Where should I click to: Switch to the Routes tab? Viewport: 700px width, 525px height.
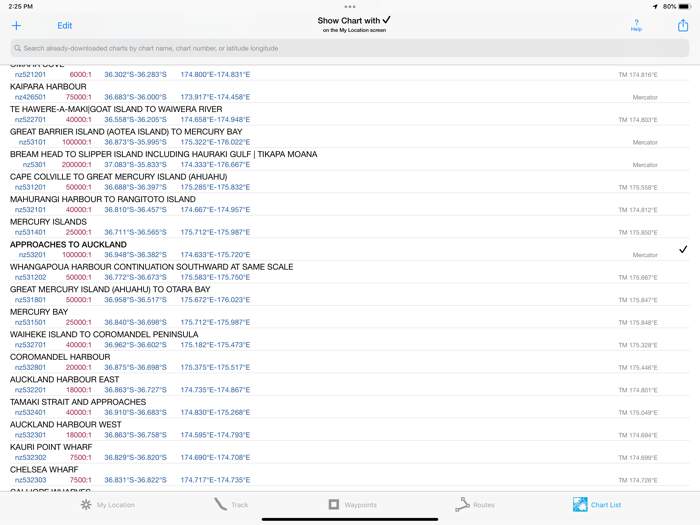click(475, 505)
